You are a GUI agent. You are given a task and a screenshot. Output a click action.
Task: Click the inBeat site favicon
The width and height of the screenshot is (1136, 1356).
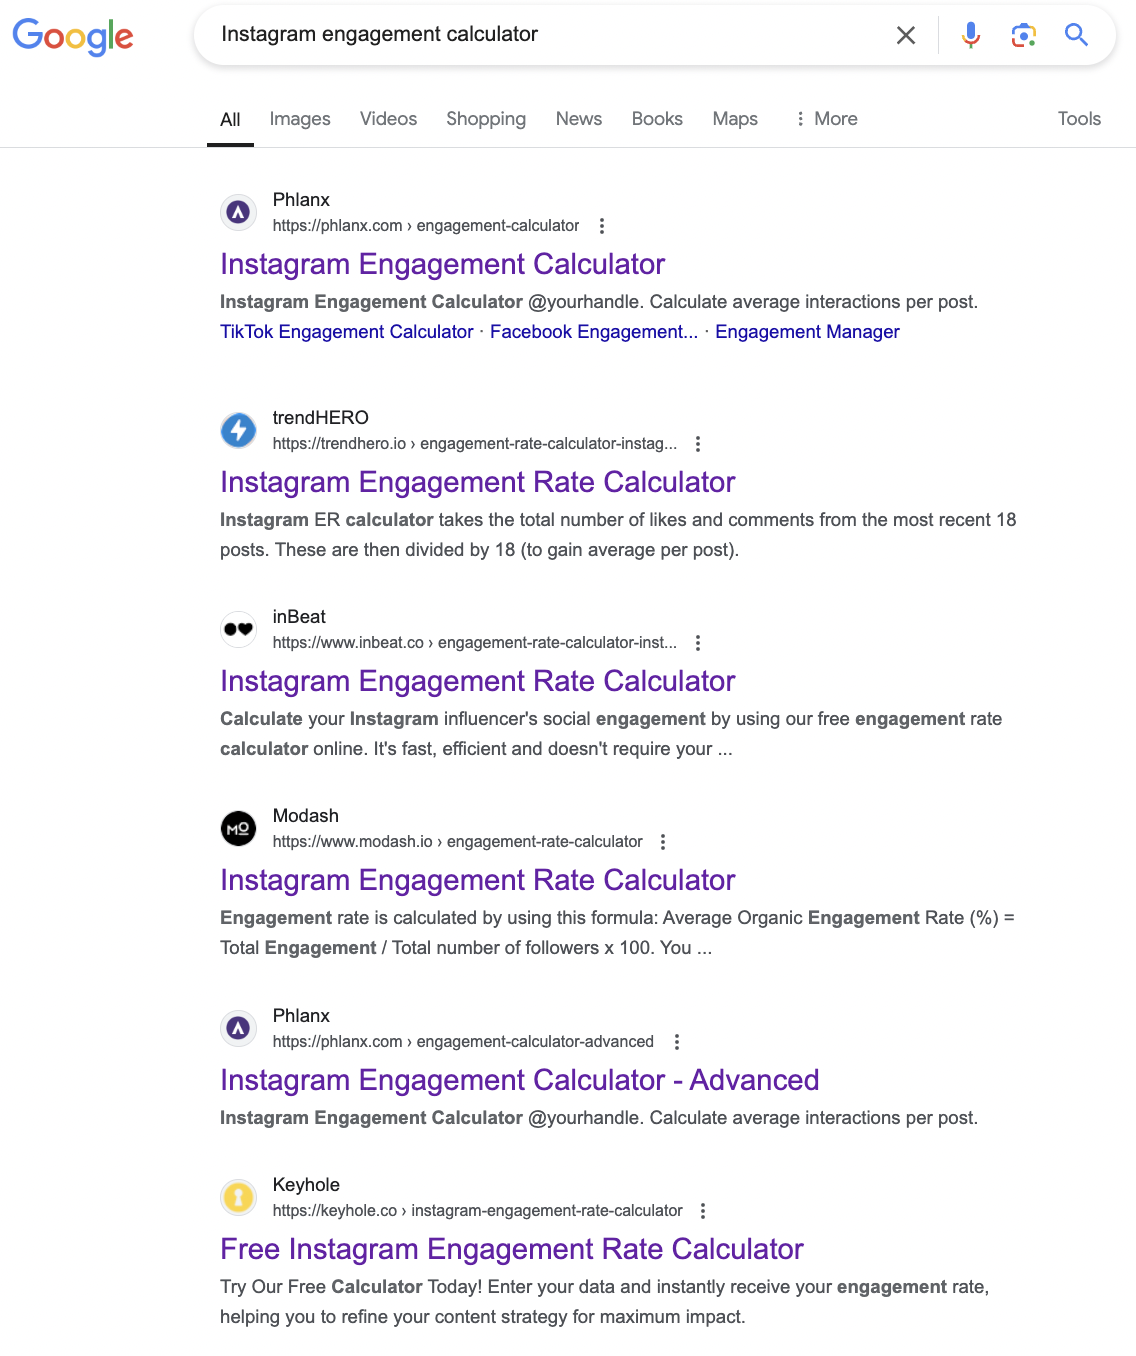pos(238,629)
